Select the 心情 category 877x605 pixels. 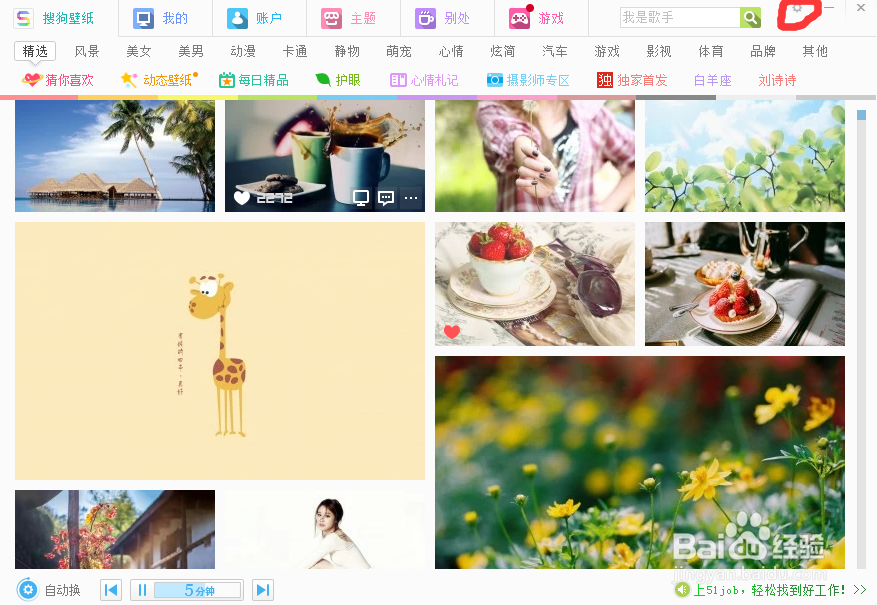[451, 51]
